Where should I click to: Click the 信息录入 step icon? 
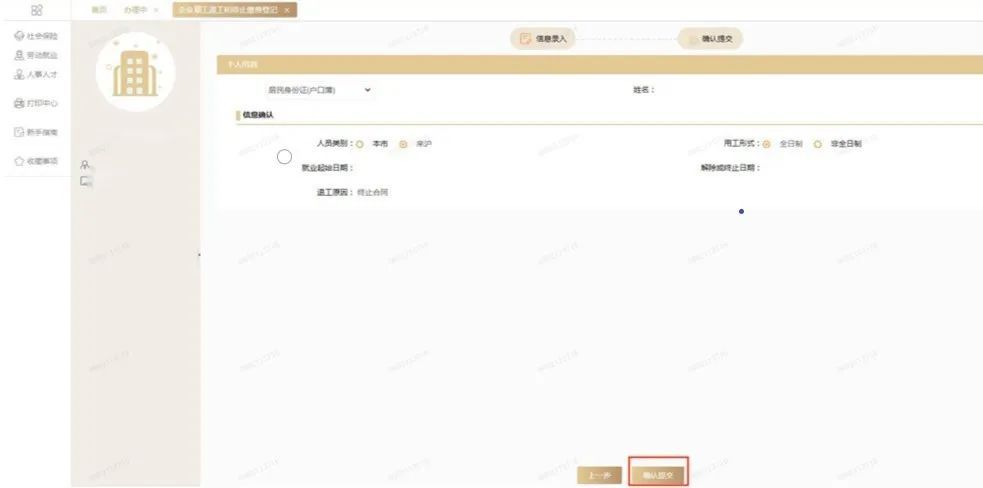point(525,39)
